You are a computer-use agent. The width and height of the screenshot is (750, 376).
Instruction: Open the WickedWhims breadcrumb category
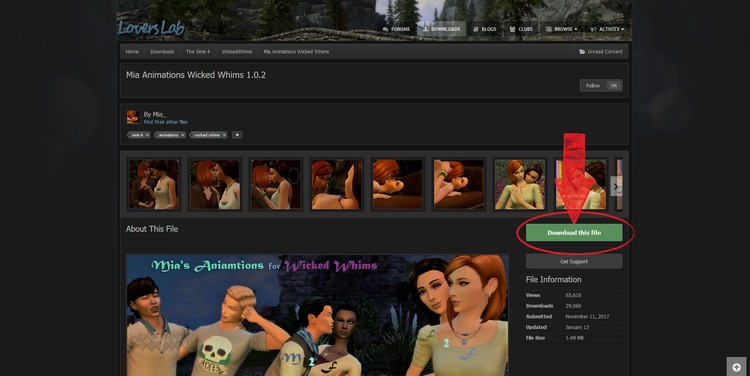237,52
